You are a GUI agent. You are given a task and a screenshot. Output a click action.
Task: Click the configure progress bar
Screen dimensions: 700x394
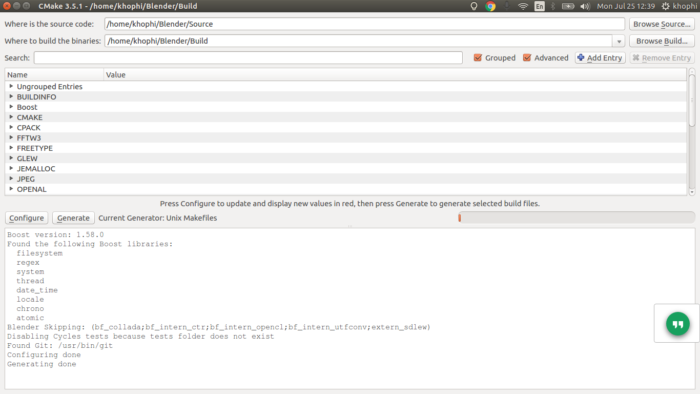(576, 218)
